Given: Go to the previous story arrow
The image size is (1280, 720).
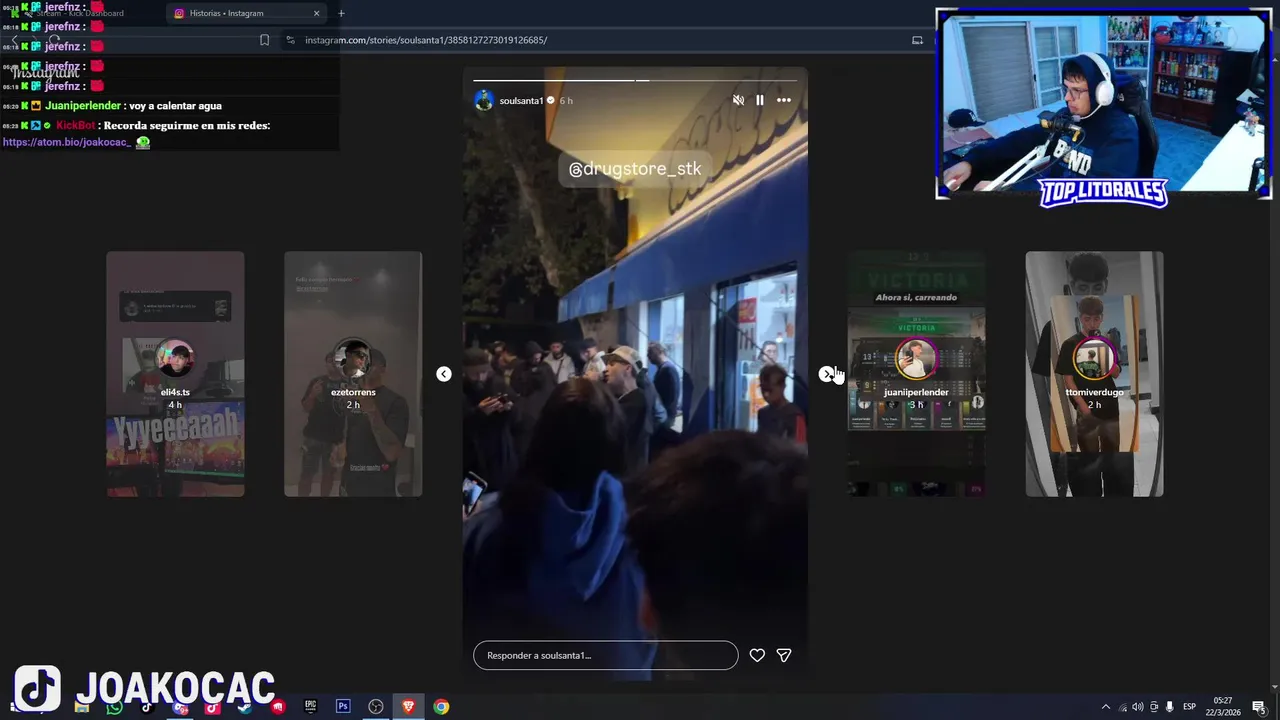Looking at the screenshot, I should 444,374.
